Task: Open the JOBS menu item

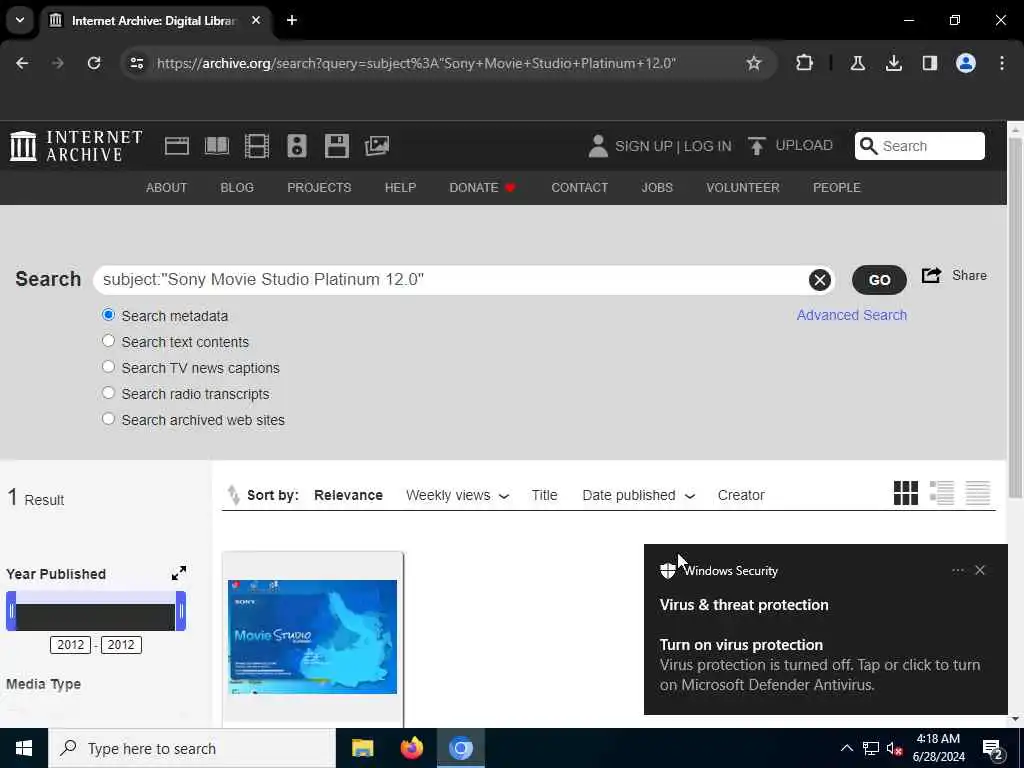Action: tap(657, 188)
